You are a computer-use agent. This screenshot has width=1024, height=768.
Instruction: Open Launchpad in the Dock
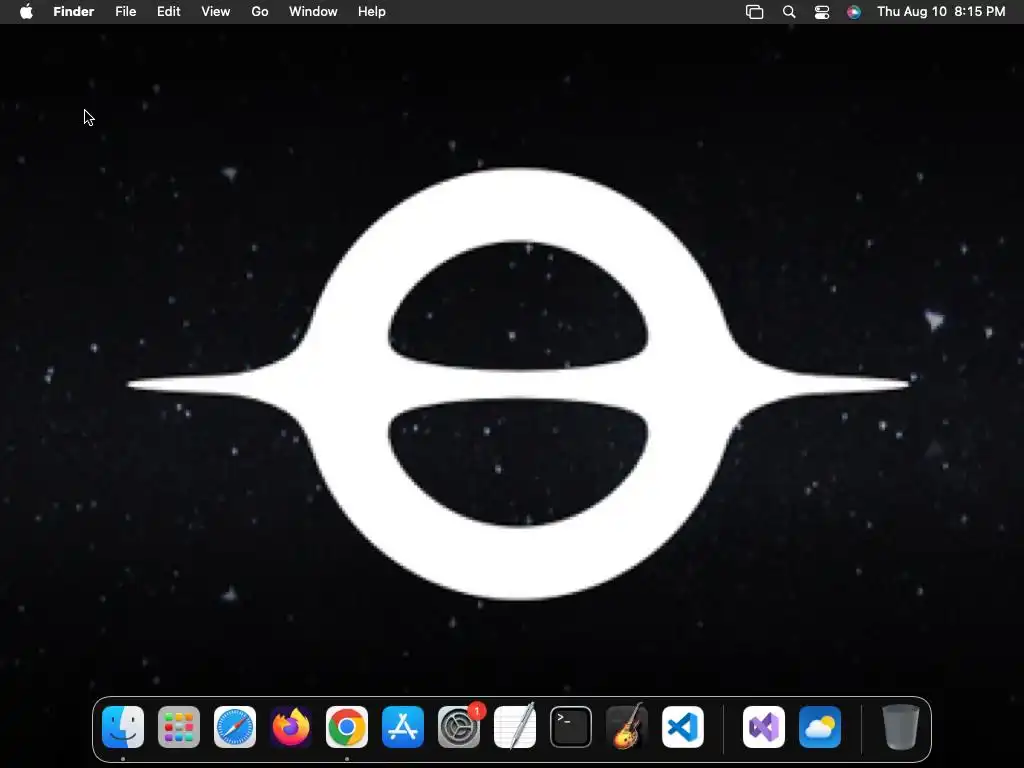(179, 727)
